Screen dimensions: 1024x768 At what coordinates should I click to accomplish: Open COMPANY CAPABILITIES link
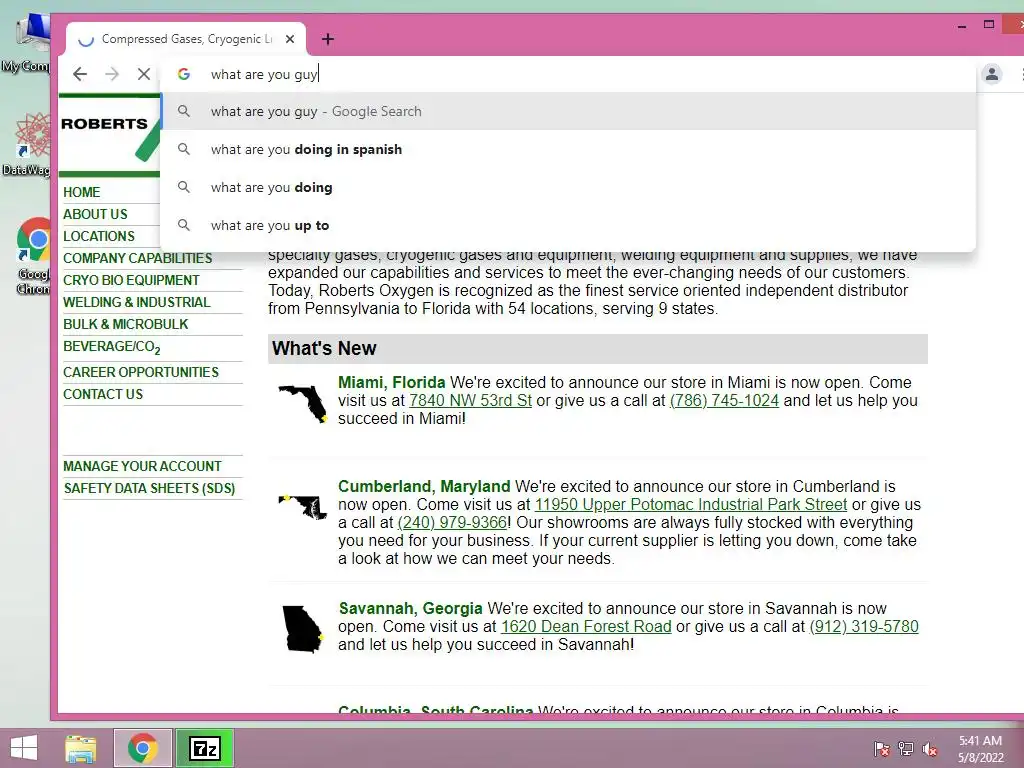coord(138,259)
